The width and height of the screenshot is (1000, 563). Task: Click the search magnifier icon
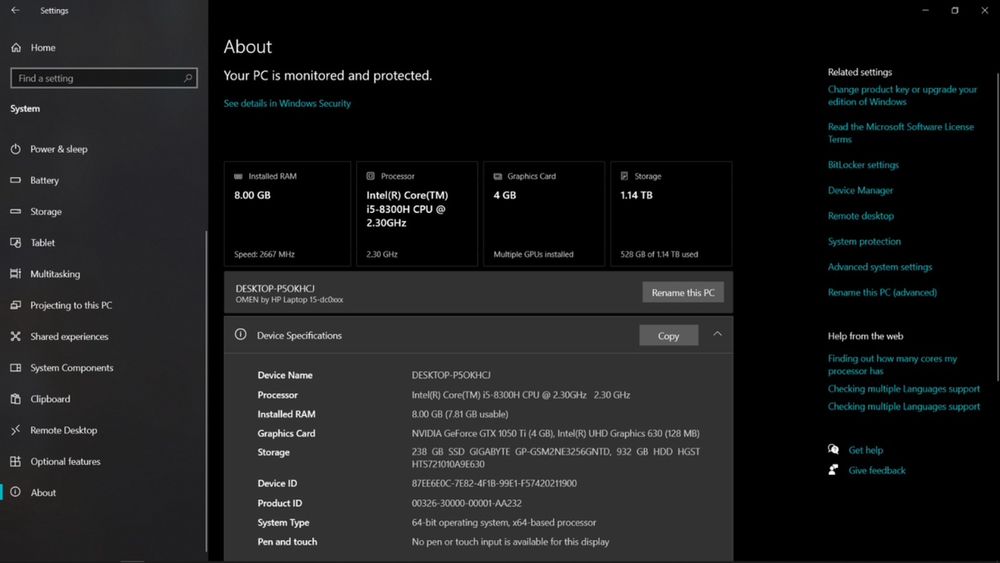(188, 78)
